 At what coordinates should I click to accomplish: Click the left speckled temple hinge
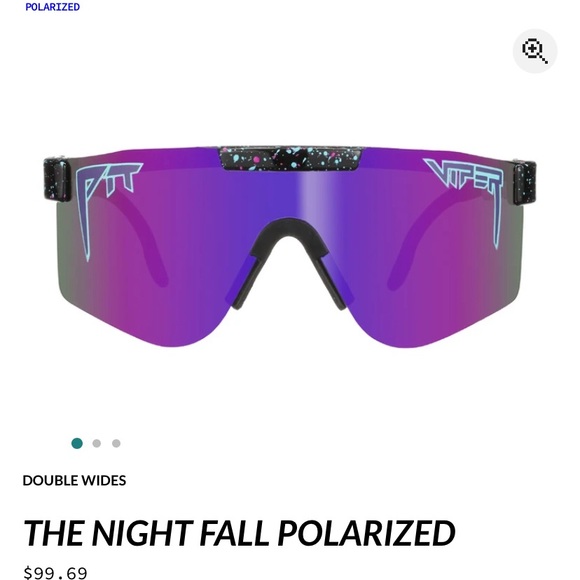pyautogui.click(x=57, y=179)
